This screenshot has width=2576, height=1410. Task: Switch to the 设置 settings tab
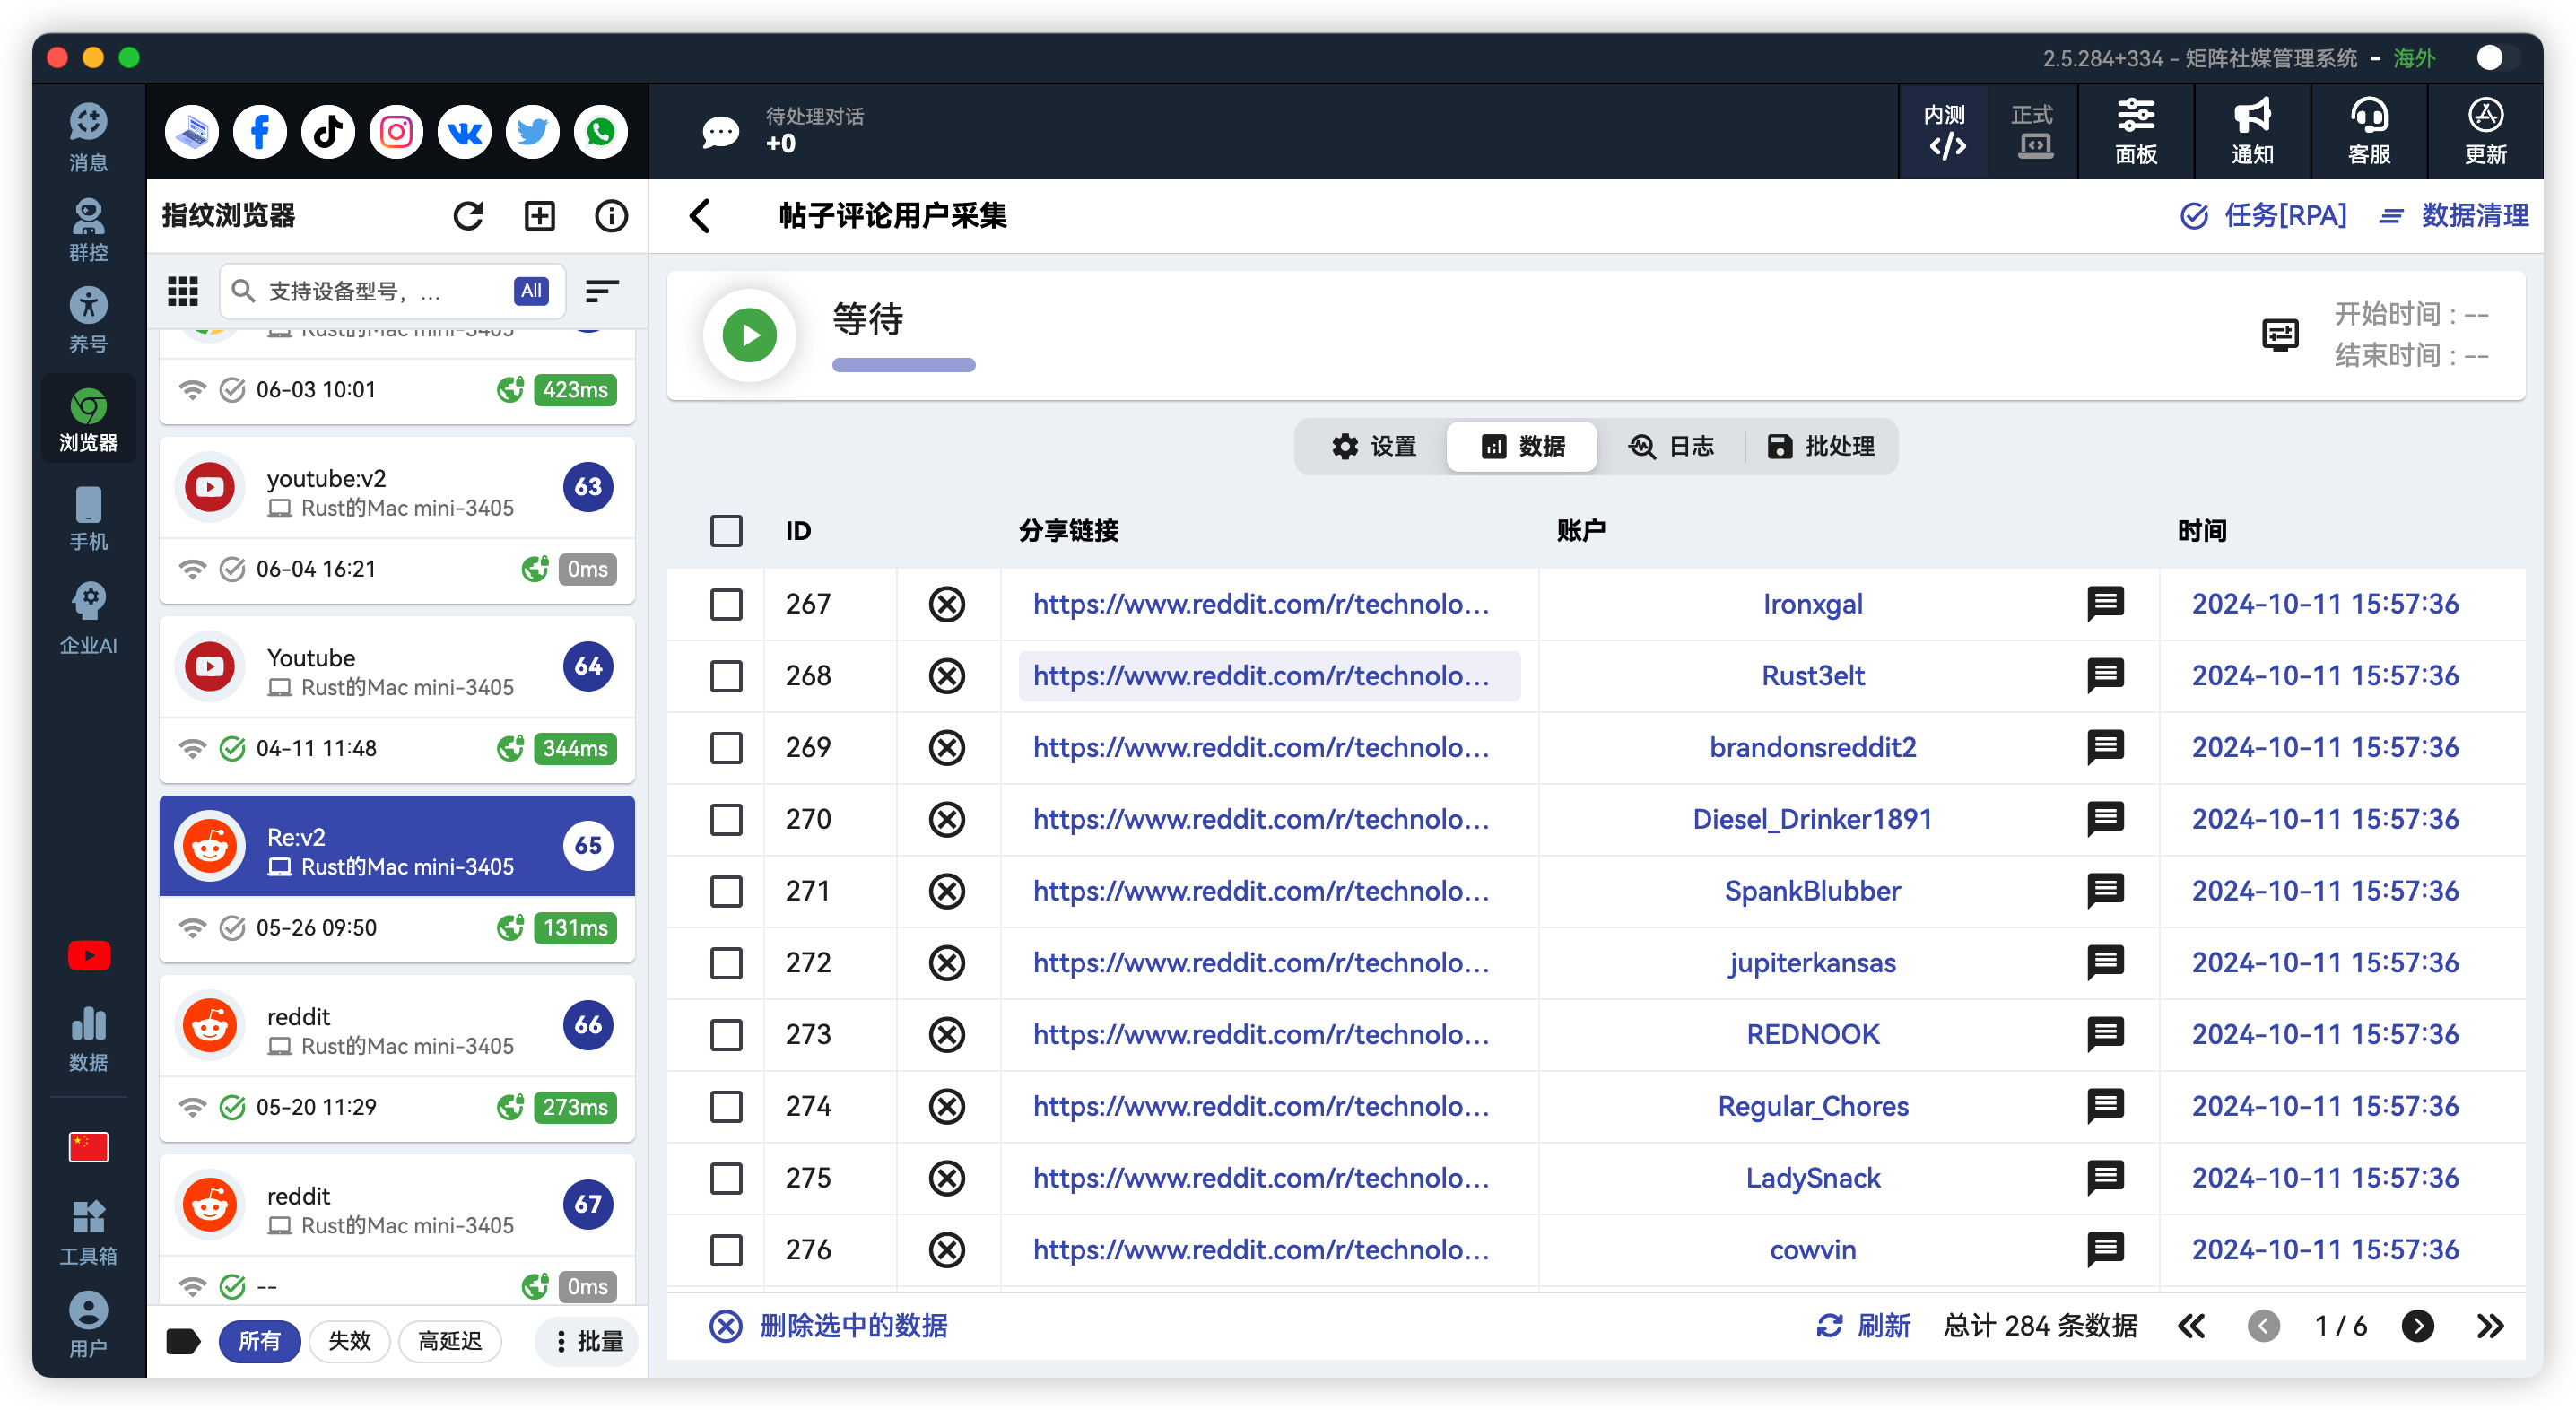pyautogui.click(x=1374, y=446)
